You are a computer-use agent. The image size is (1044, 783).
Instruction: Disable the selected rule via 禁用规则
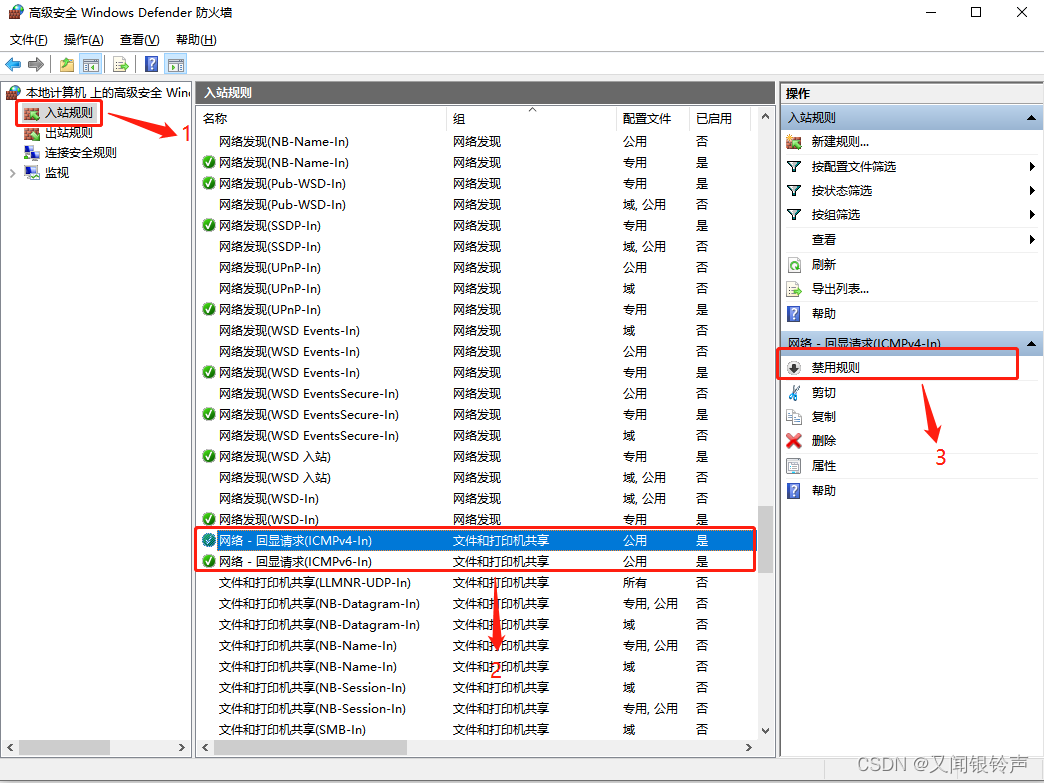click(835, 367)
